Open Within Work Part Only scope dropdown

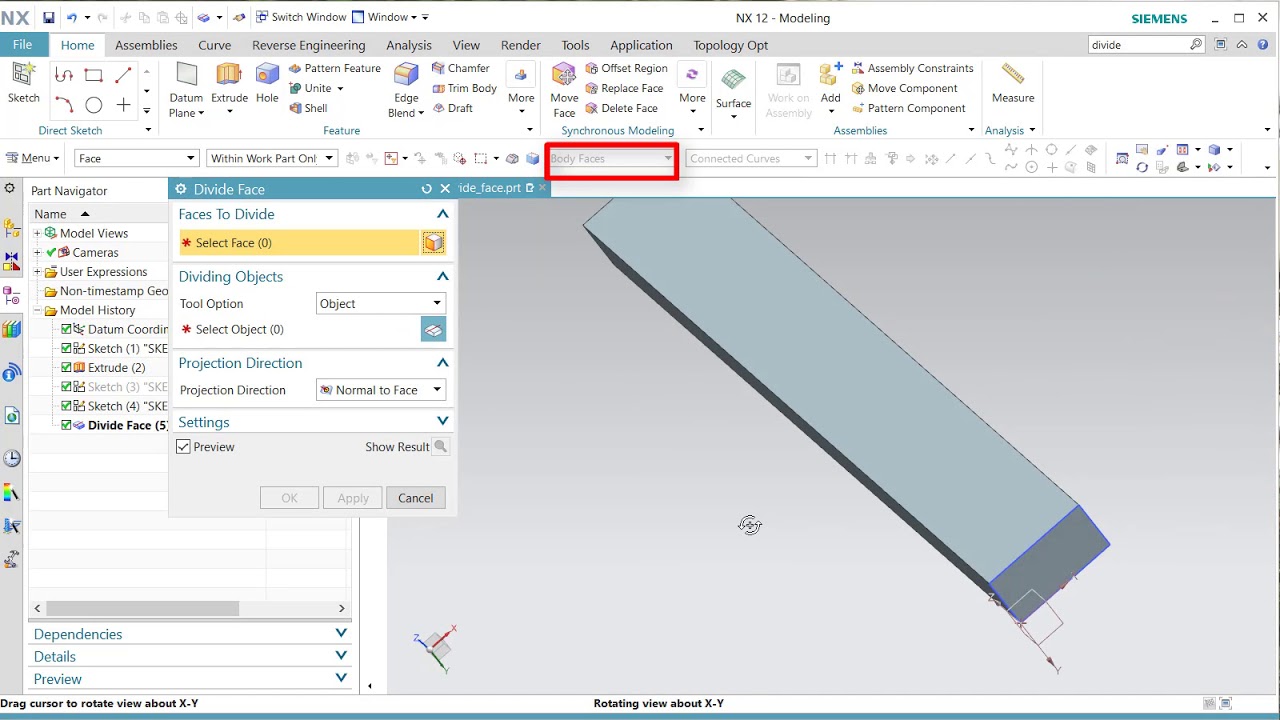point(271,158)
